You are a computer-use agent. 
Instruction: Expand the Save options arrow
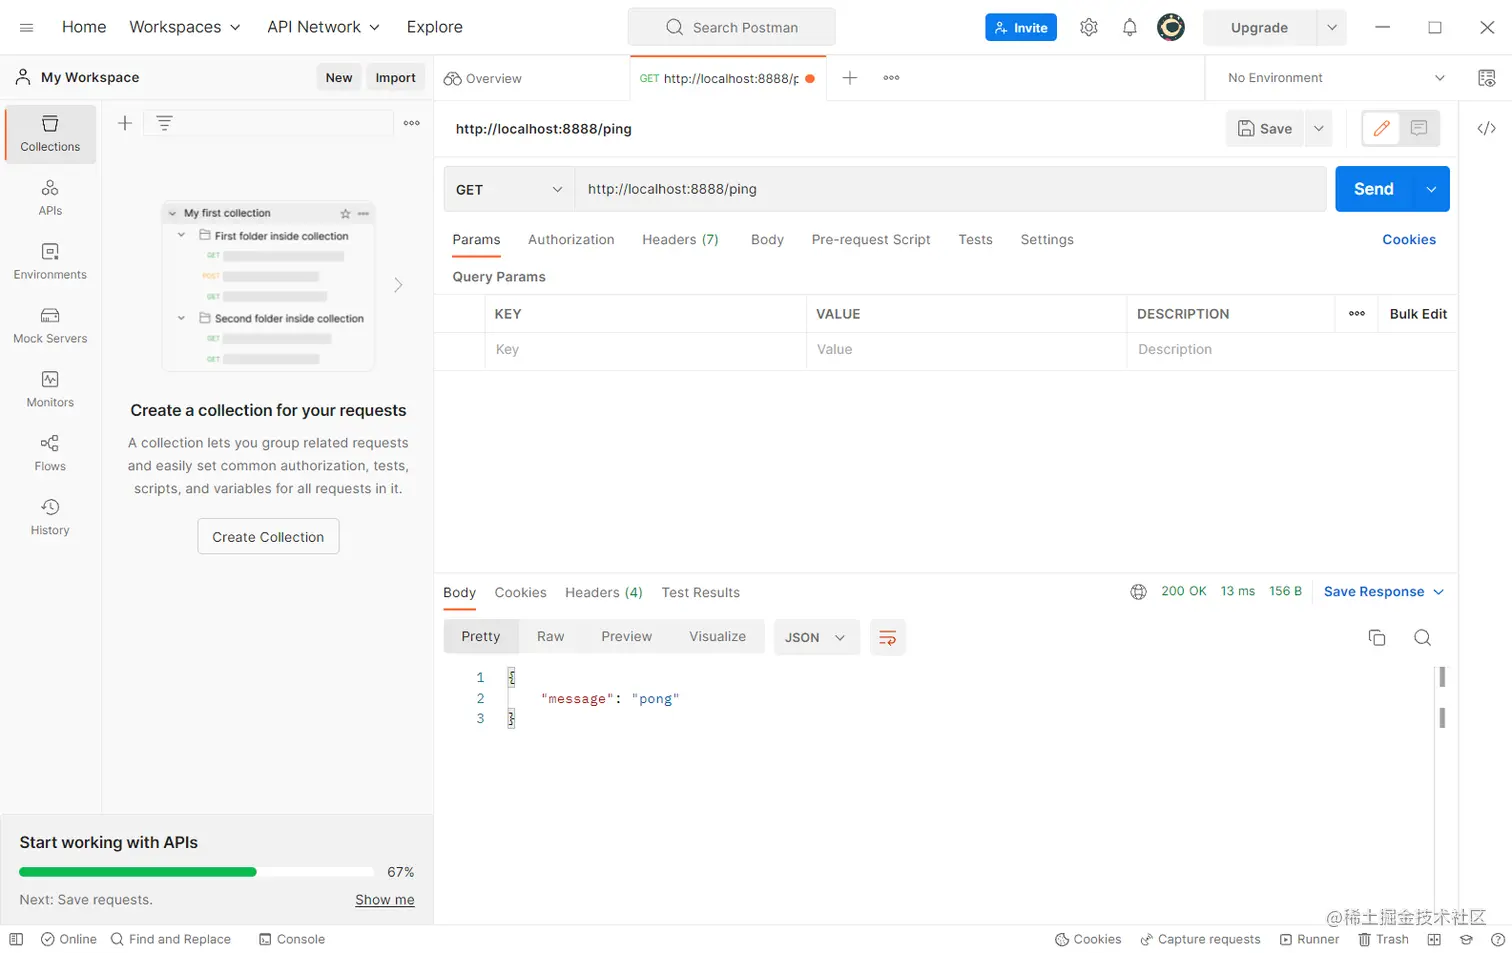(1319, 128)
